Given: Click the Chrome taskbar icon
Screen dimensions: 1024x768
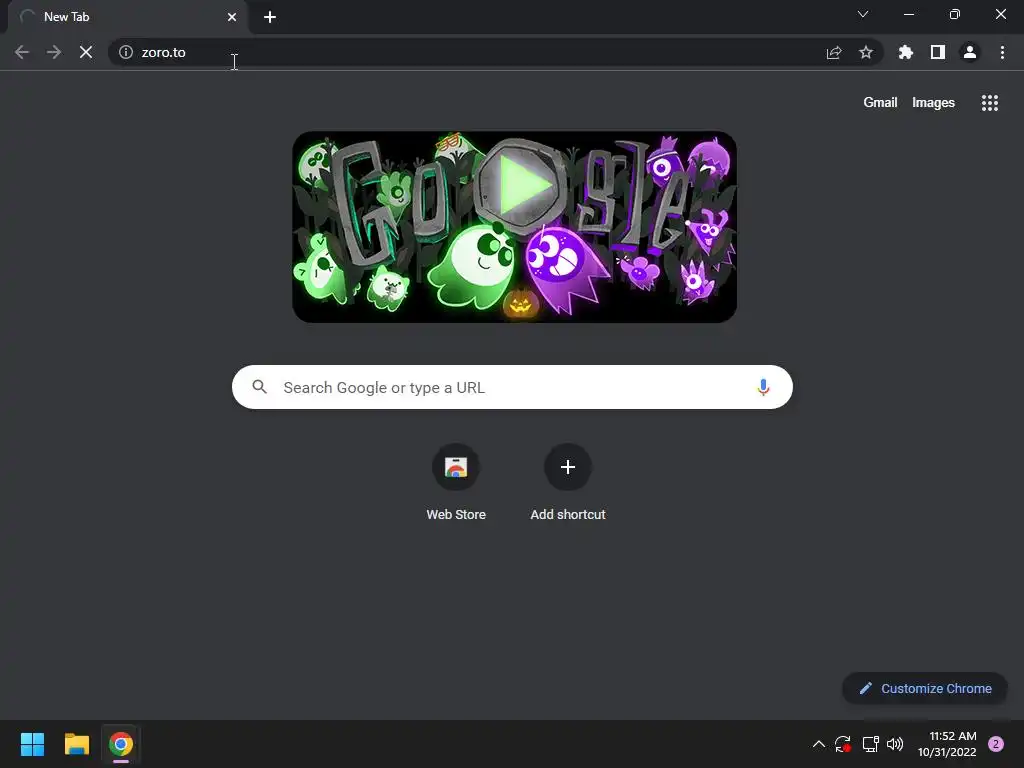Looking at the screenshot, I should pyautogui.click(x=121, y=744).
